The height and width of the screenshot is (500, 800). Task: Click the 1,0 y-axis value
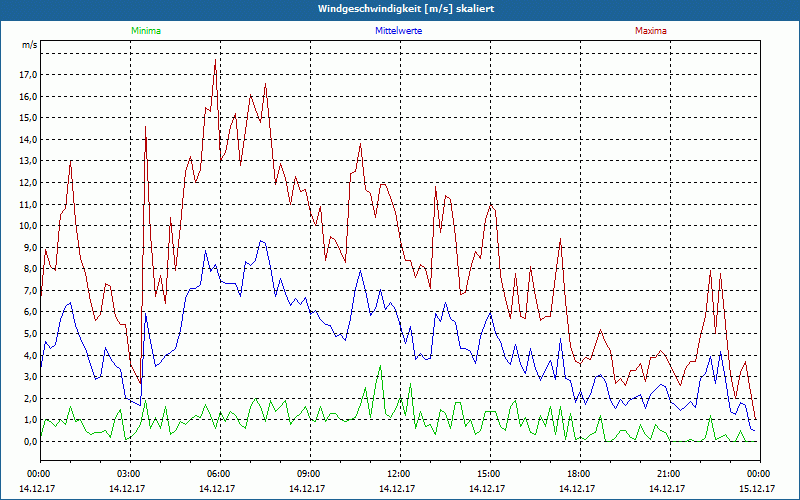click(30, 420)
